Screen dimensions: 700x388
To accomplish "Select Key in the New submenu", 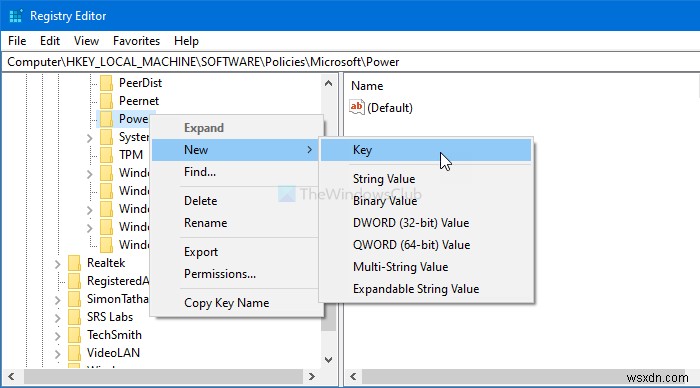I will click(426, 150).
